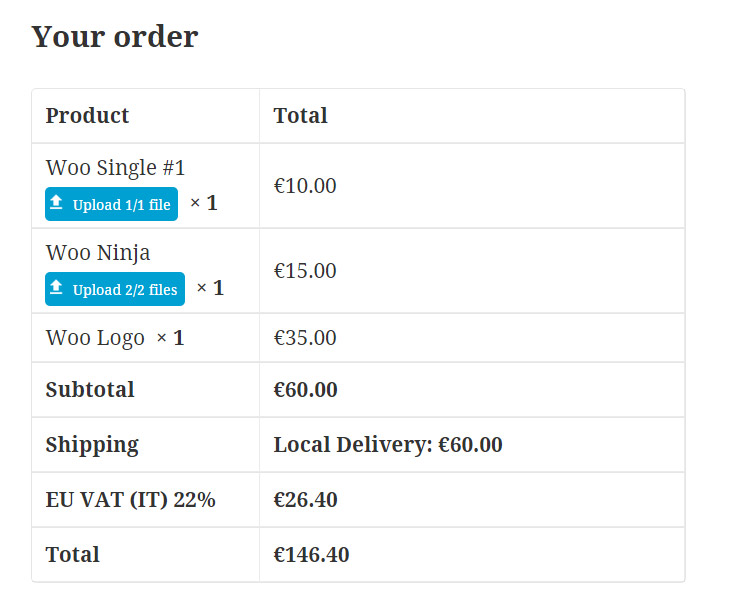Click the €26.40 VAT amount
Image resolution: width=730 pixels, height=604 pixels.
pos(305,499)
